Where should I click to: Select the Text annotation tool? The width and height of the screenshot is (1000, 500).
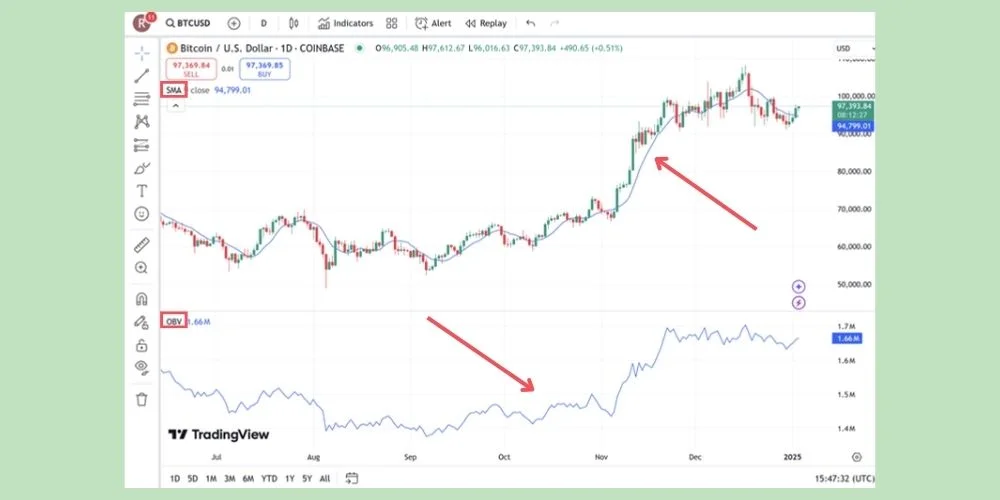(142, 190)
